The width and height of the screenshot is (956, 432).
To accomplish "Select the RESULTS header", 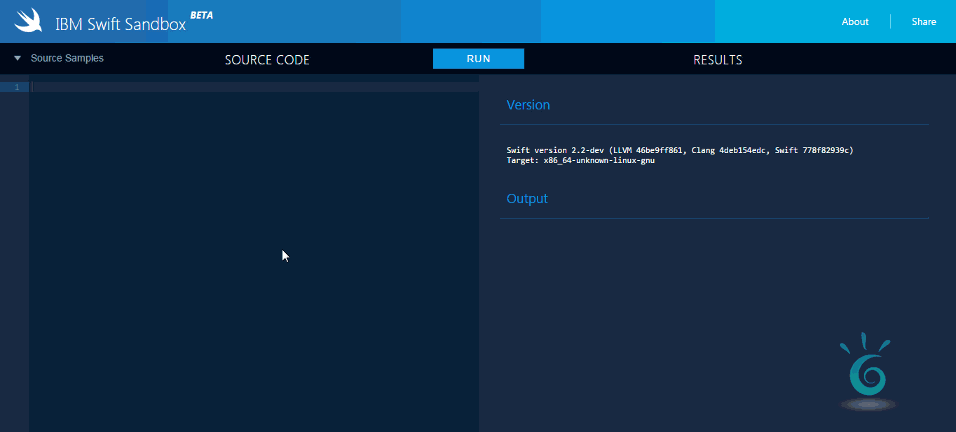I will point(718,60).
